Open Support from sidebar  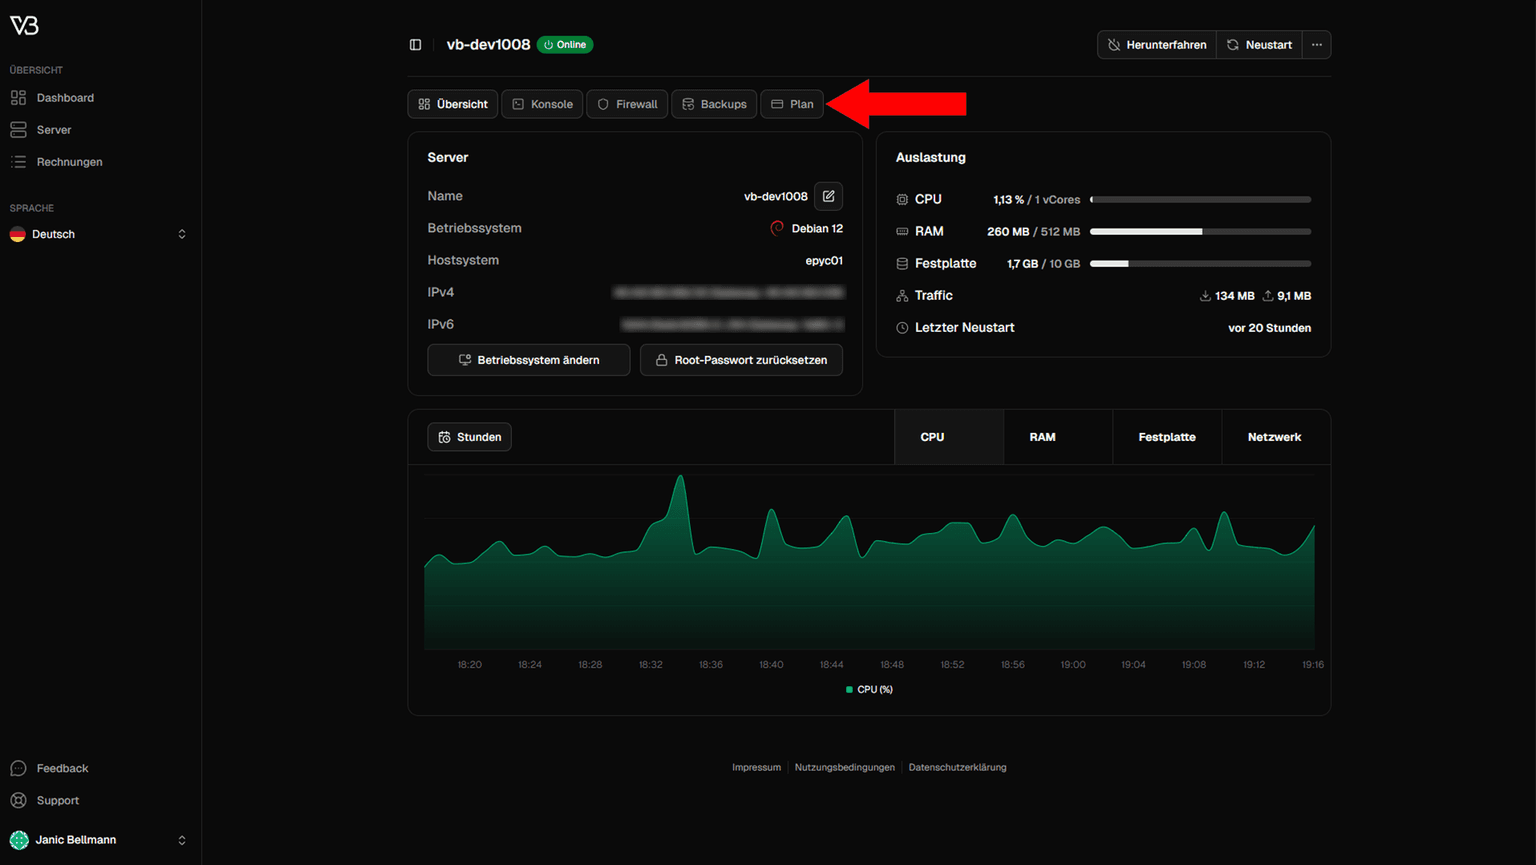click(57, 800)
